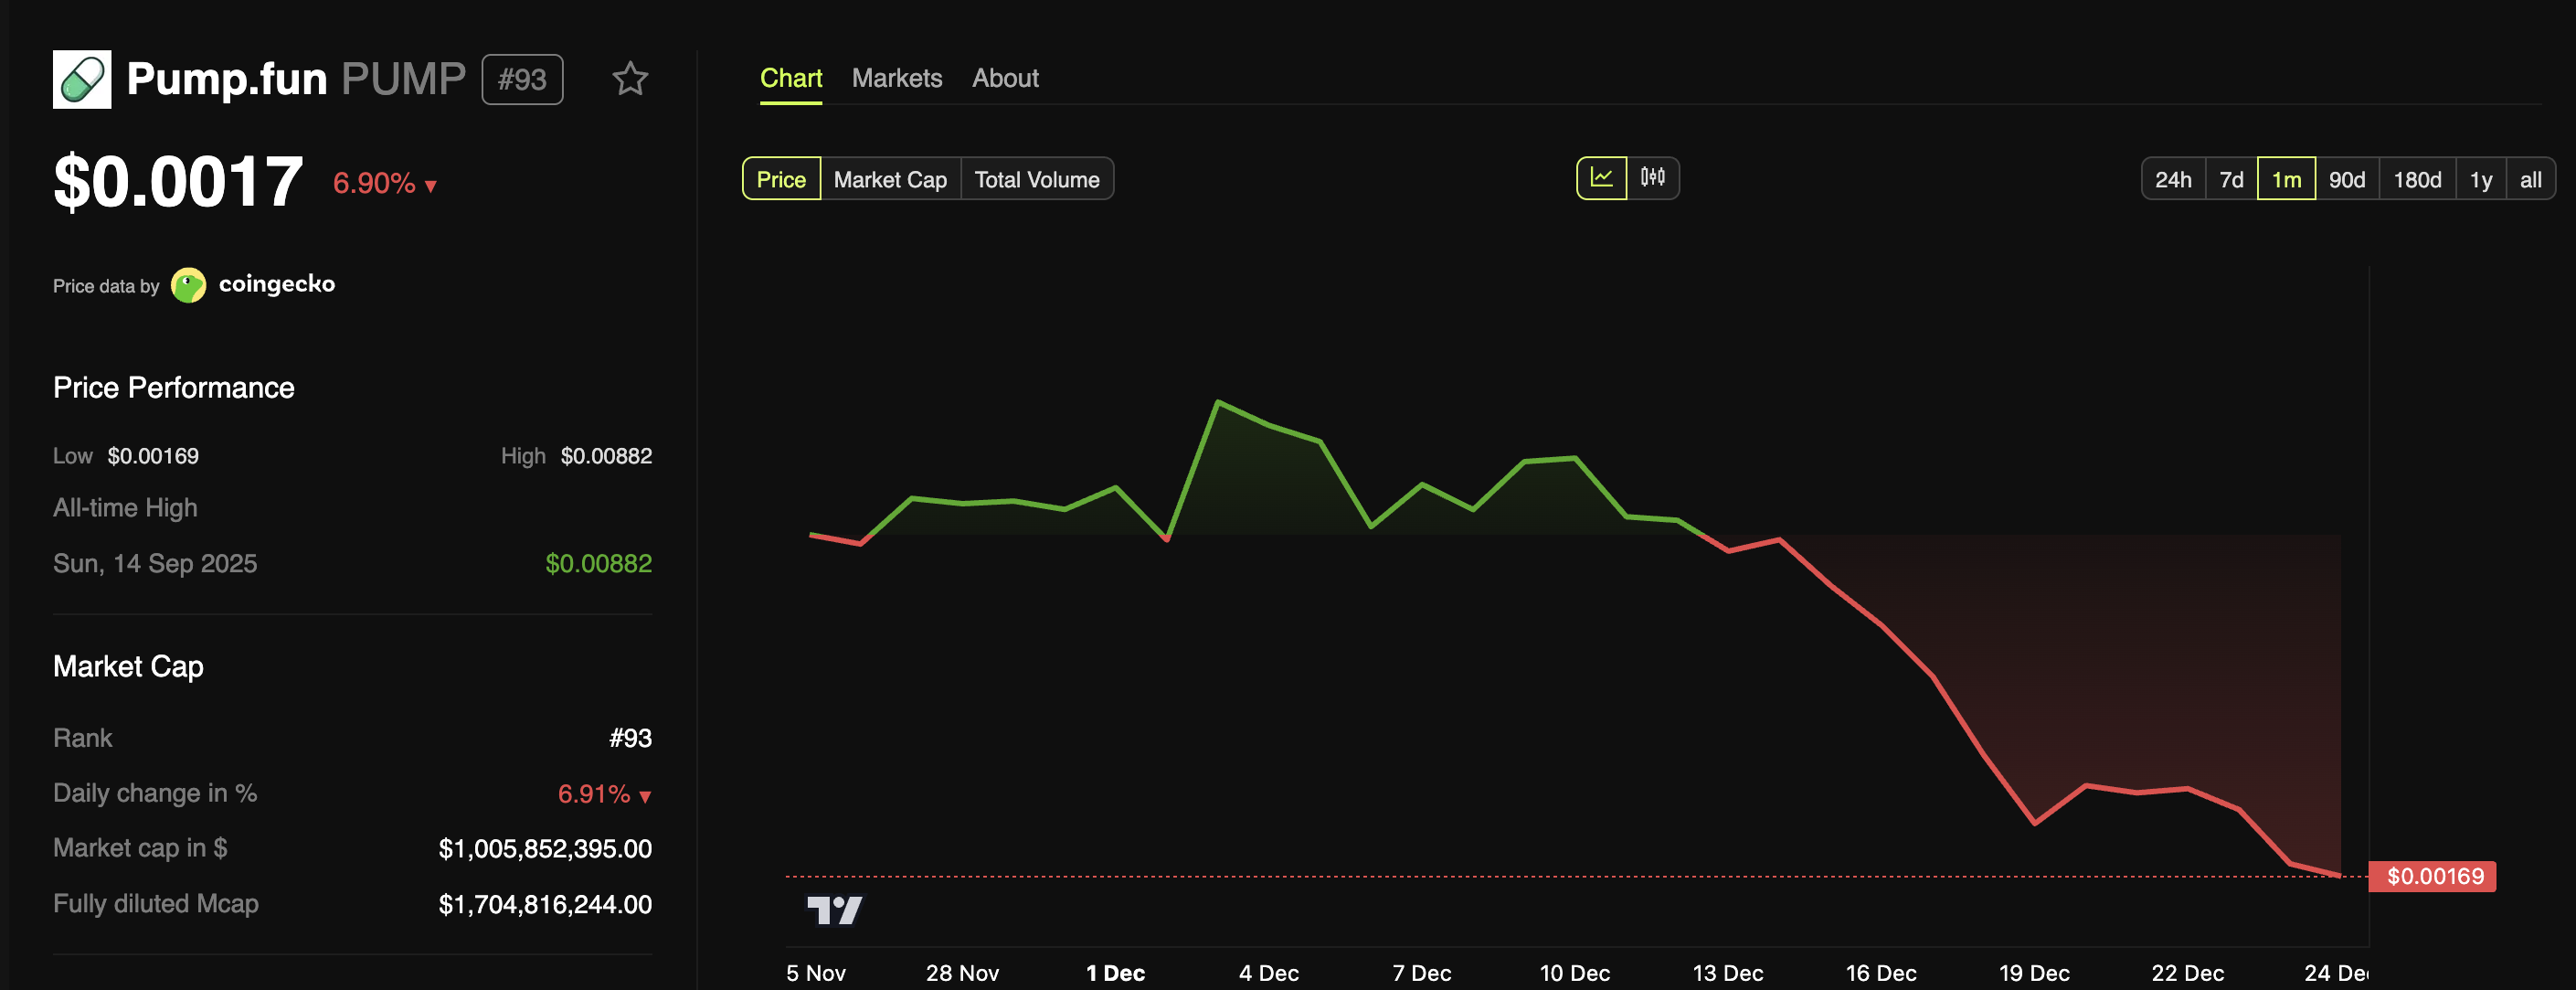The height and width of the screenshot is (990, 2576).
Task: Switch chart to Market Cap view
Action: tap(889, 179)
